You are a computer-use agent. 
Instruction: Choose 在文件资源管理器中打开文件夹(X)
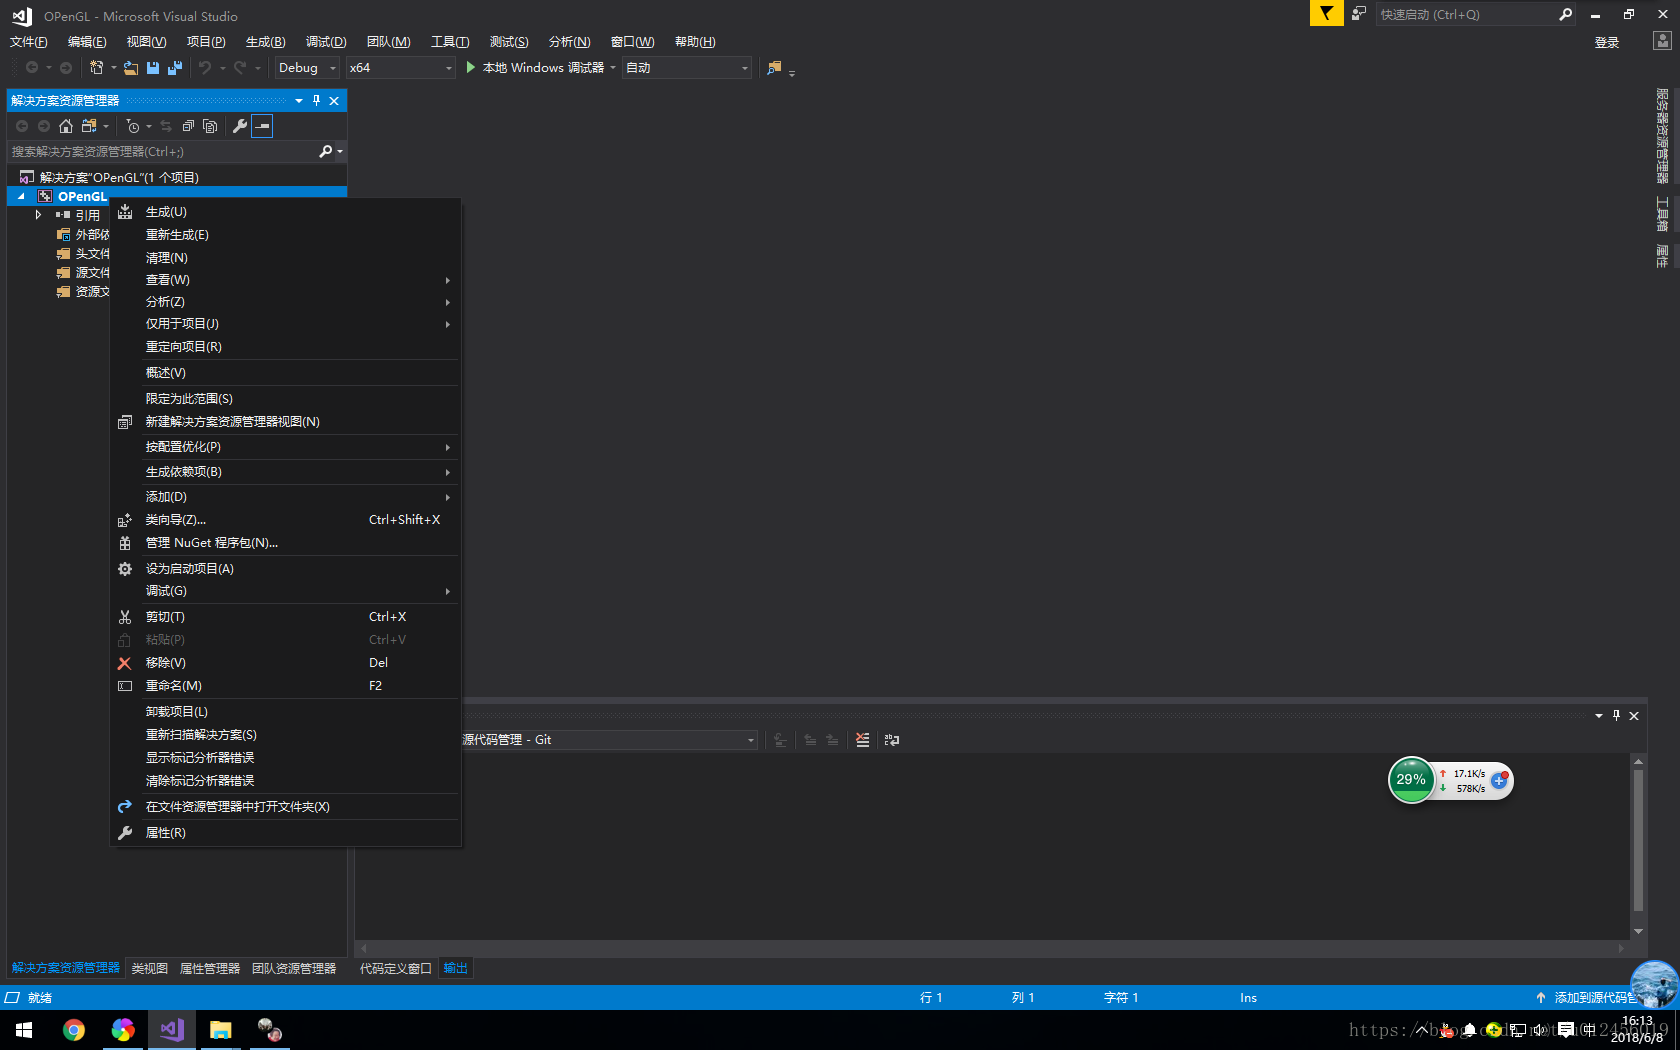[x=286, y=807]
